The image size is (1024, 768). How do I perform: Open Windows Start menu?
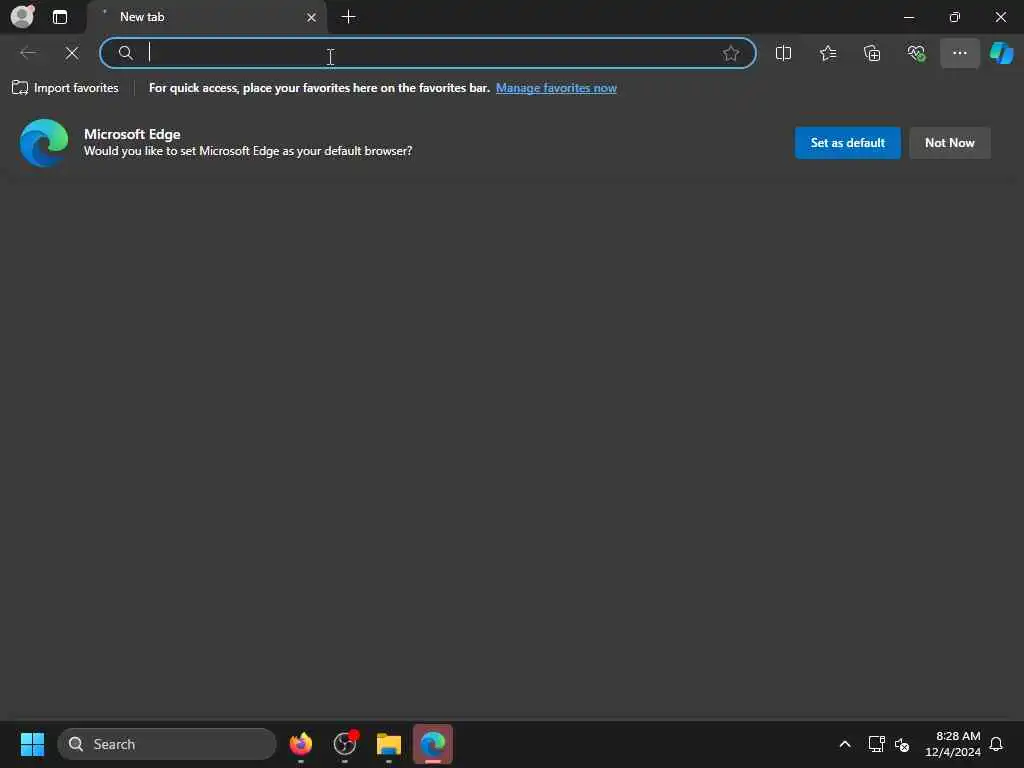(x=32, y=744)
